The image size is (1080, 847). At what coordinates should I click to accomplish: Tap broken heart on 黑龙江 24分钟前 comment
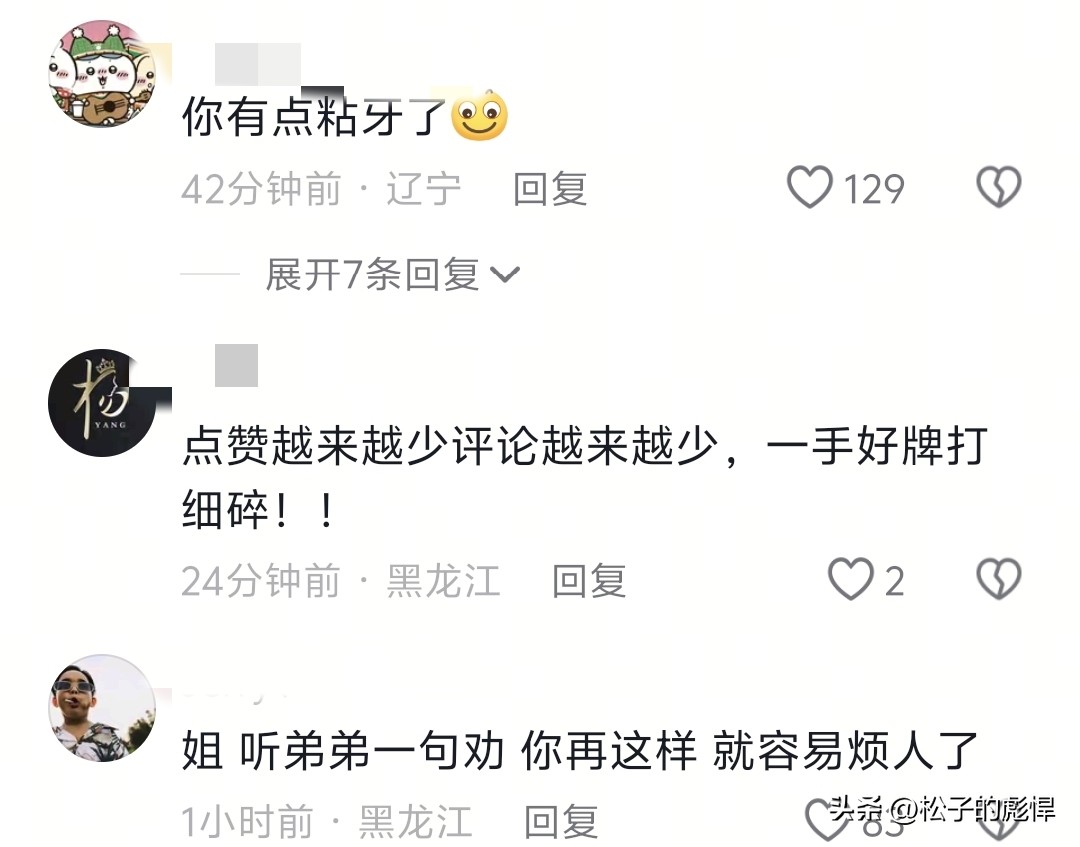point(999,579)
